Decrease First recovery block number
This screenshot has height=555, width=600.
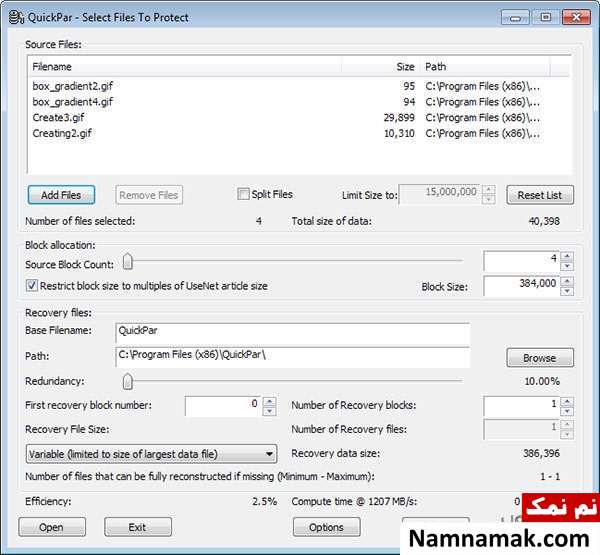point(270,411)
